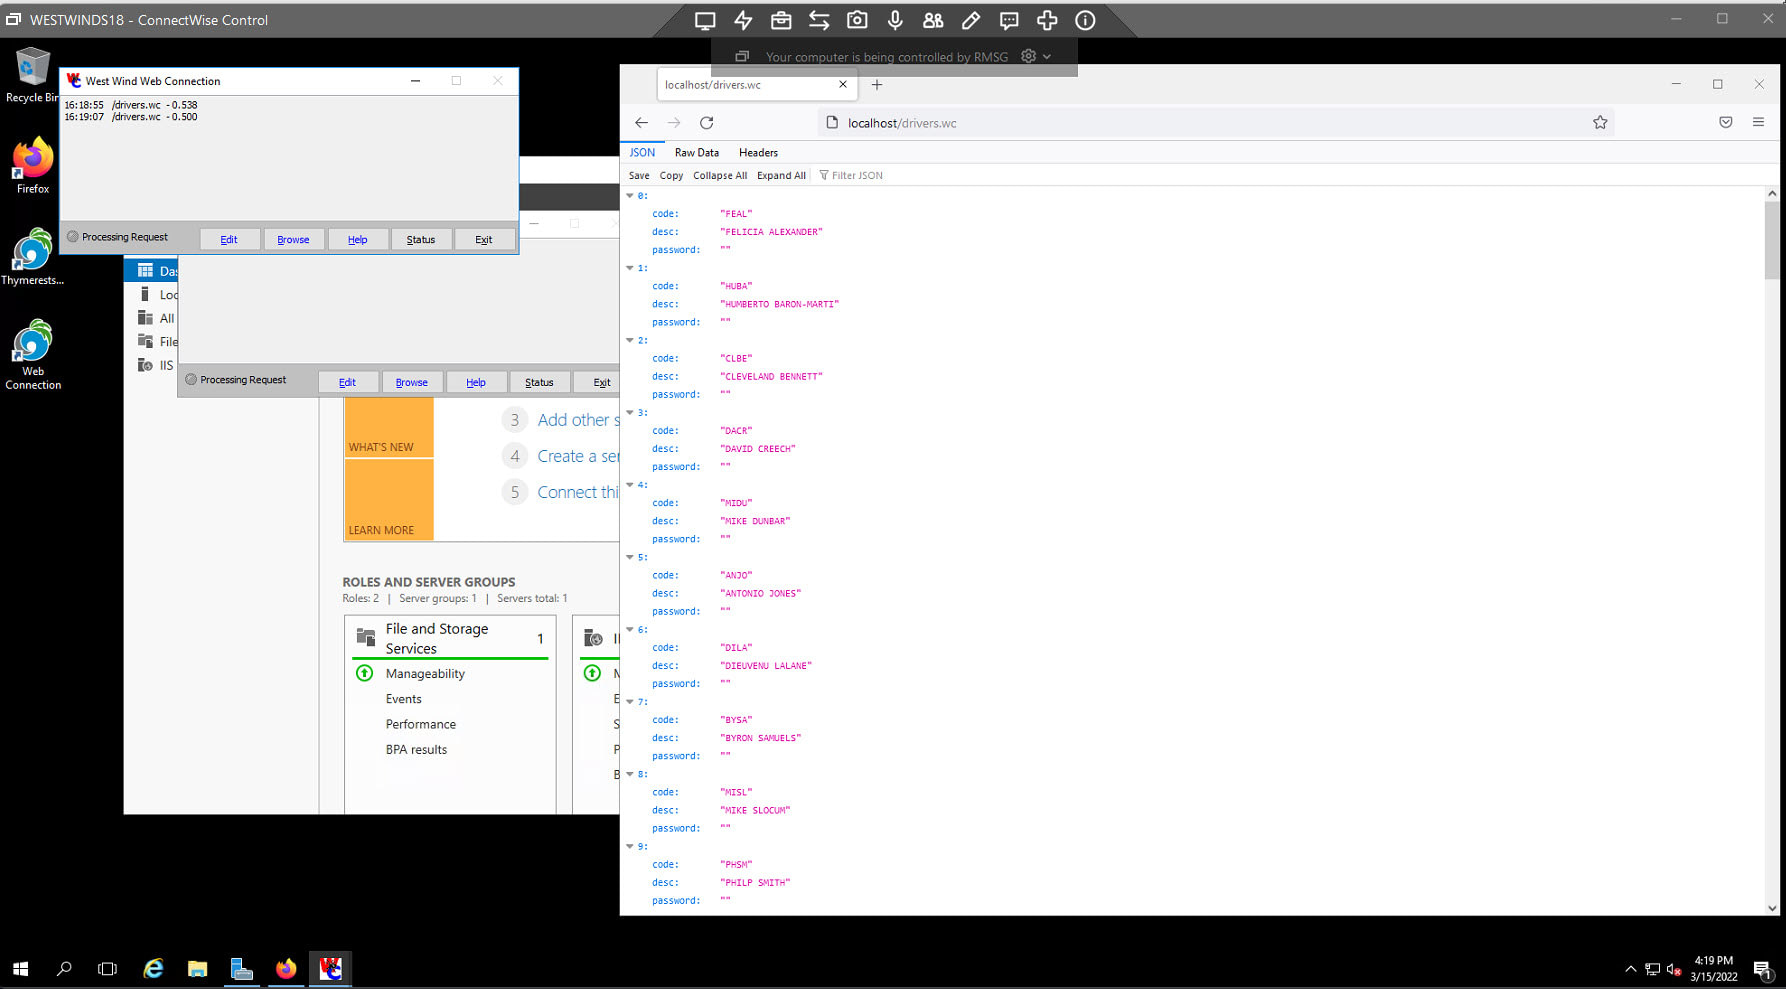Switch to the Raw Data tab
Screen dimensions: 1786x989
coord(697,153)
